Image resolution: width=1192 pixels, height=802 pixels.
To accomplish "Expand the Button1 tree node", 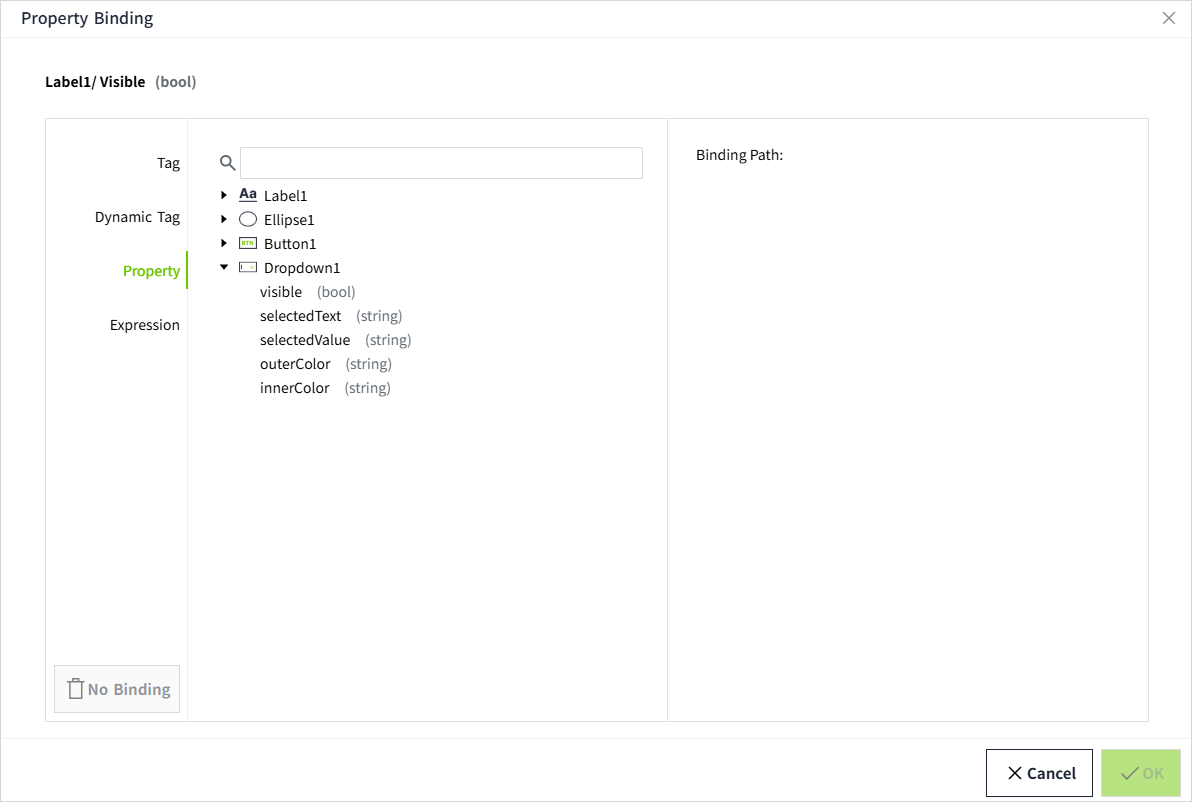I will coord(224,243).
